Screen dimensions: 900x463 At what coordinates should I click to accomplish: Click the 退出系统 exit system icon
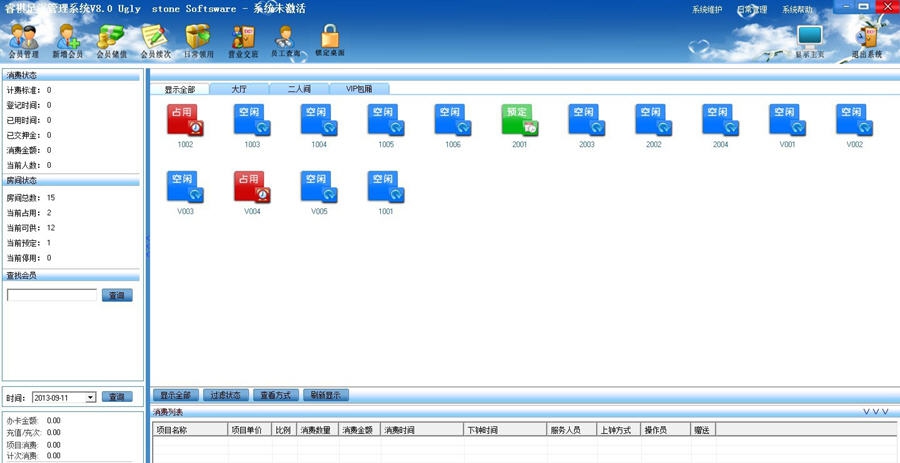[866, 40]
